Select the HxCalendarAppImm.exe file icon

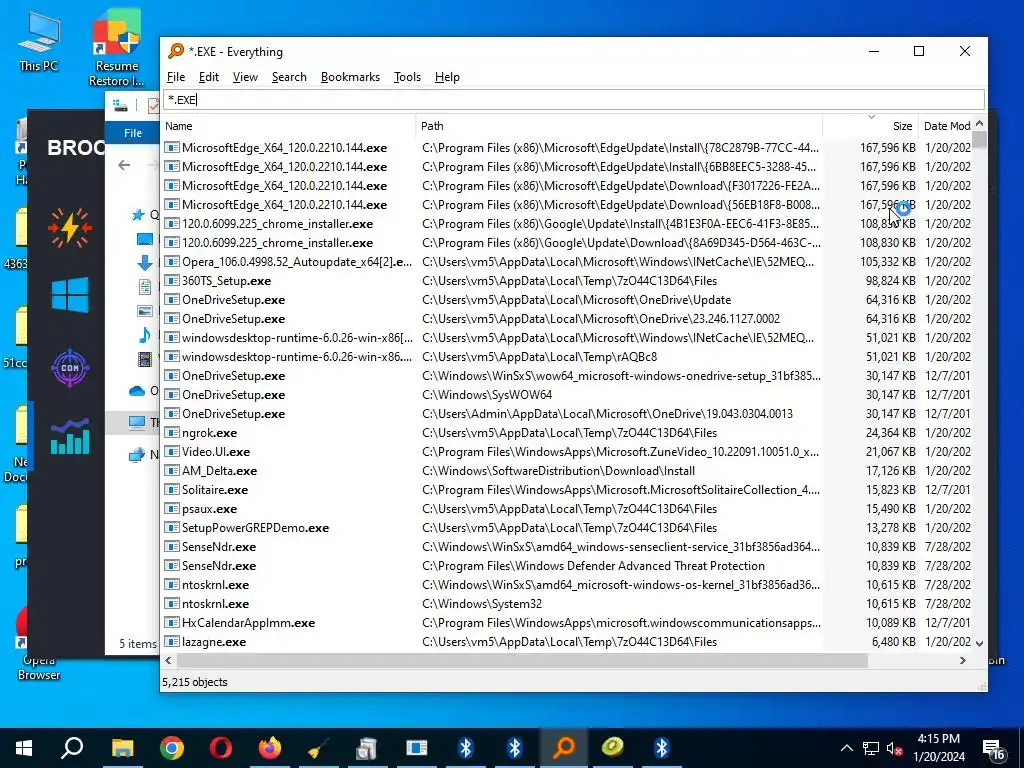172,622
